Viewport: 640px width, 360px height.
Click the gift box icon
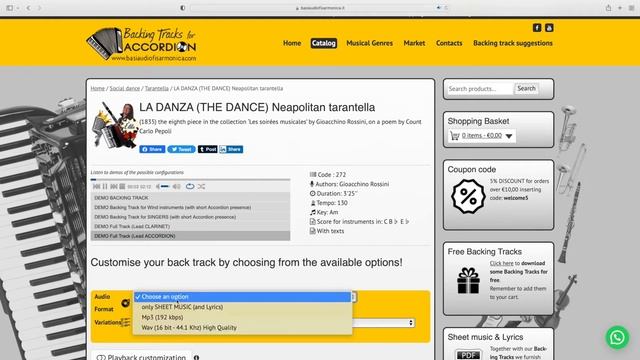pyautogui.click(x=468, y=280)
